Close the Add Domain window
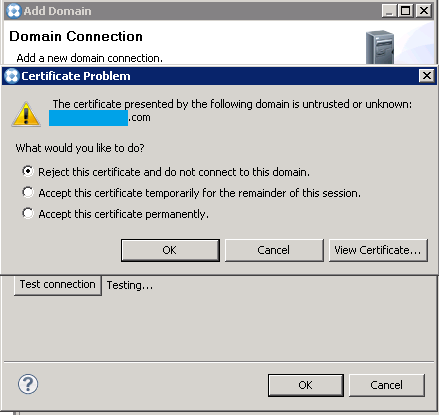The width and height of the screenshot is (439, 415). [424, 11]
